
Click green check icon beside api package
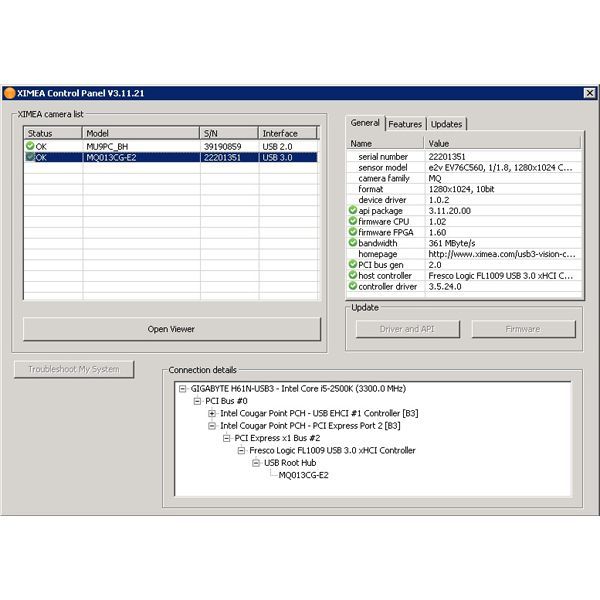[x=353, y=210]
